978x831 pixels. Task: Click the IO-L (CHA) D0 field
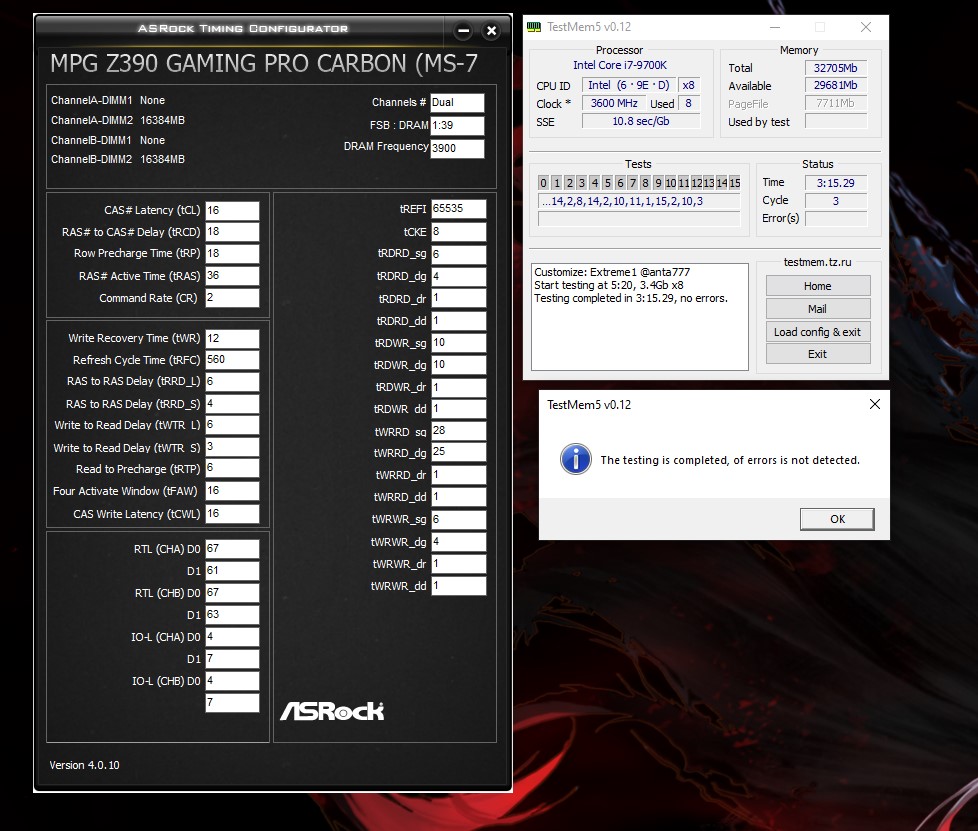(232, 636)
